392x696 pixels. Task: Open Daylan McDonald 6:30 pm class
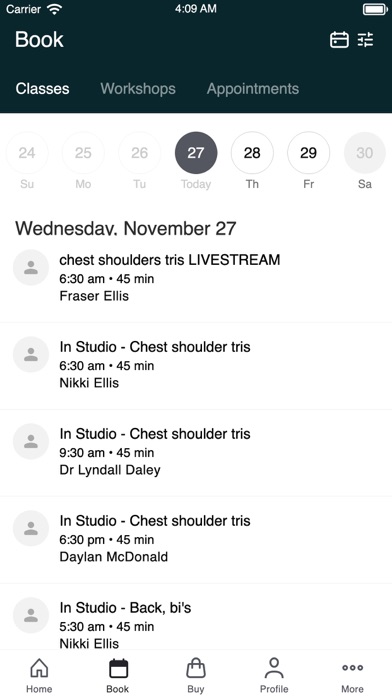click(x=196, y=540)
